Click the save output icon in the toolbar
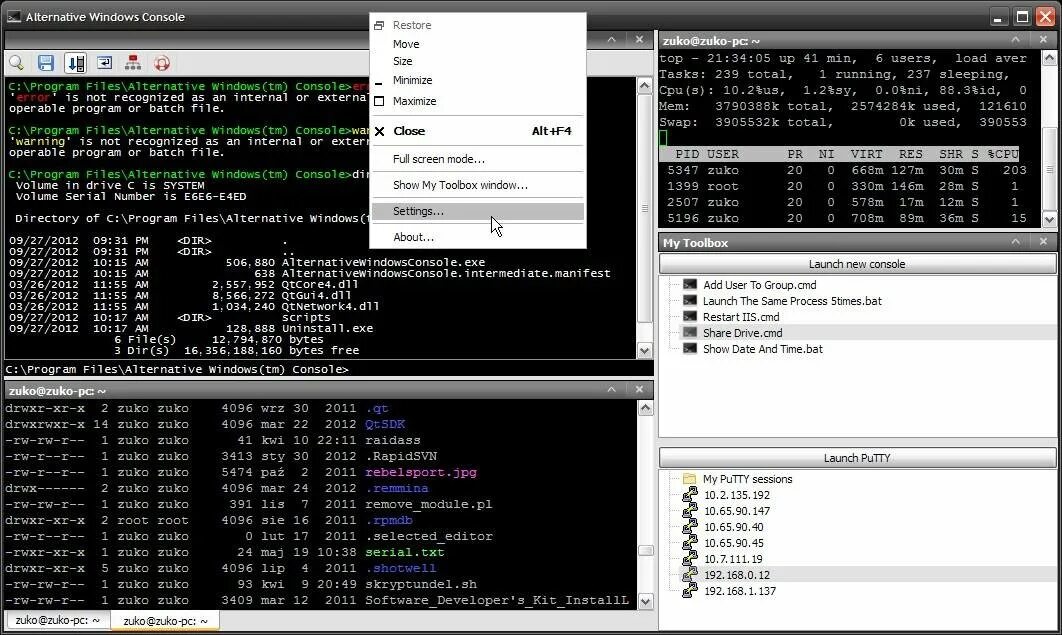 pyautogui.click(x=45, y=62)
